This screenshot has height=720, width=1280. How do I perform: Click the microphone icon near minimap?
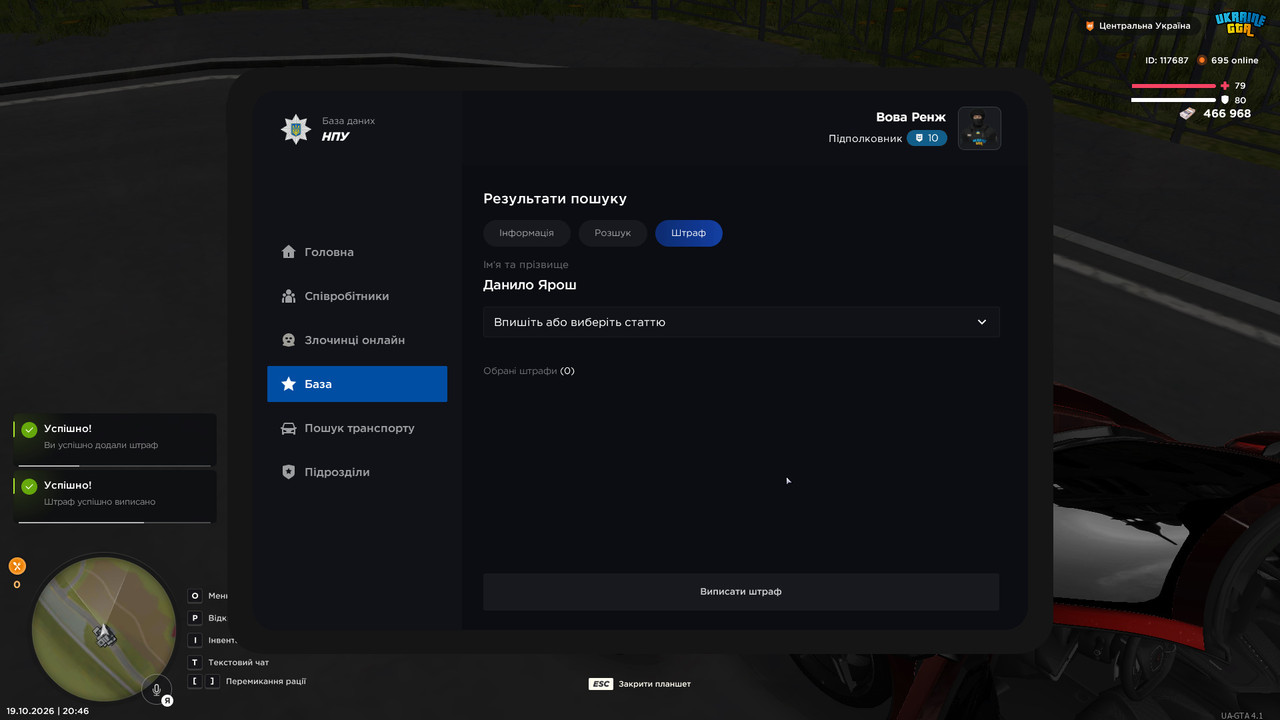pos(157,689)
